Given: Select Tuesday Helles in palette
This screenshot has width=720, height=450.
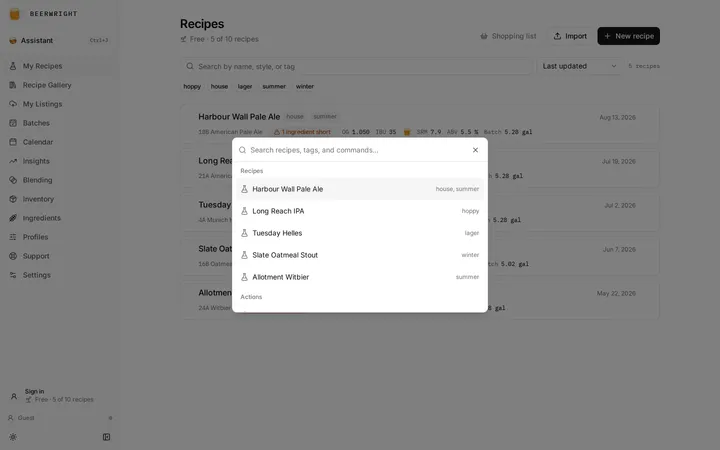Looking at the screenshot, I should 360,233.
